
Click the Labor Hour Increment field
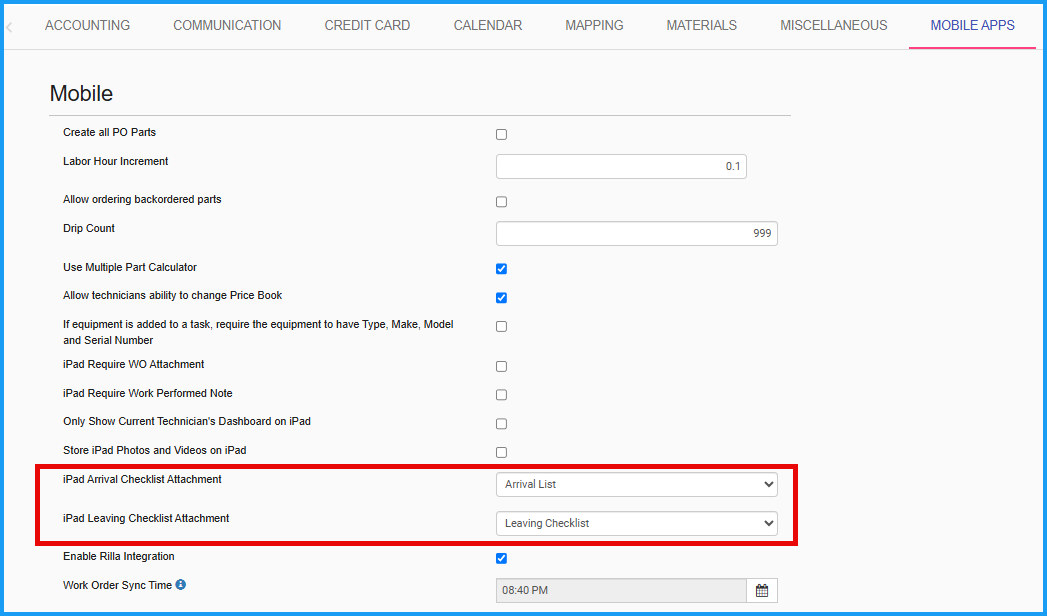tap(621, 166)
